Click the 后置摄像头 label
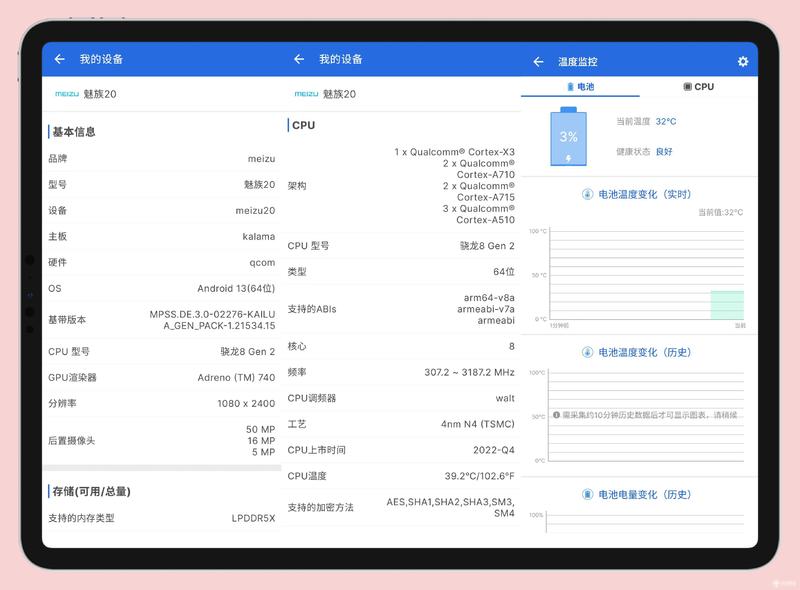This screenshot has height=590, width=800. 71,440
